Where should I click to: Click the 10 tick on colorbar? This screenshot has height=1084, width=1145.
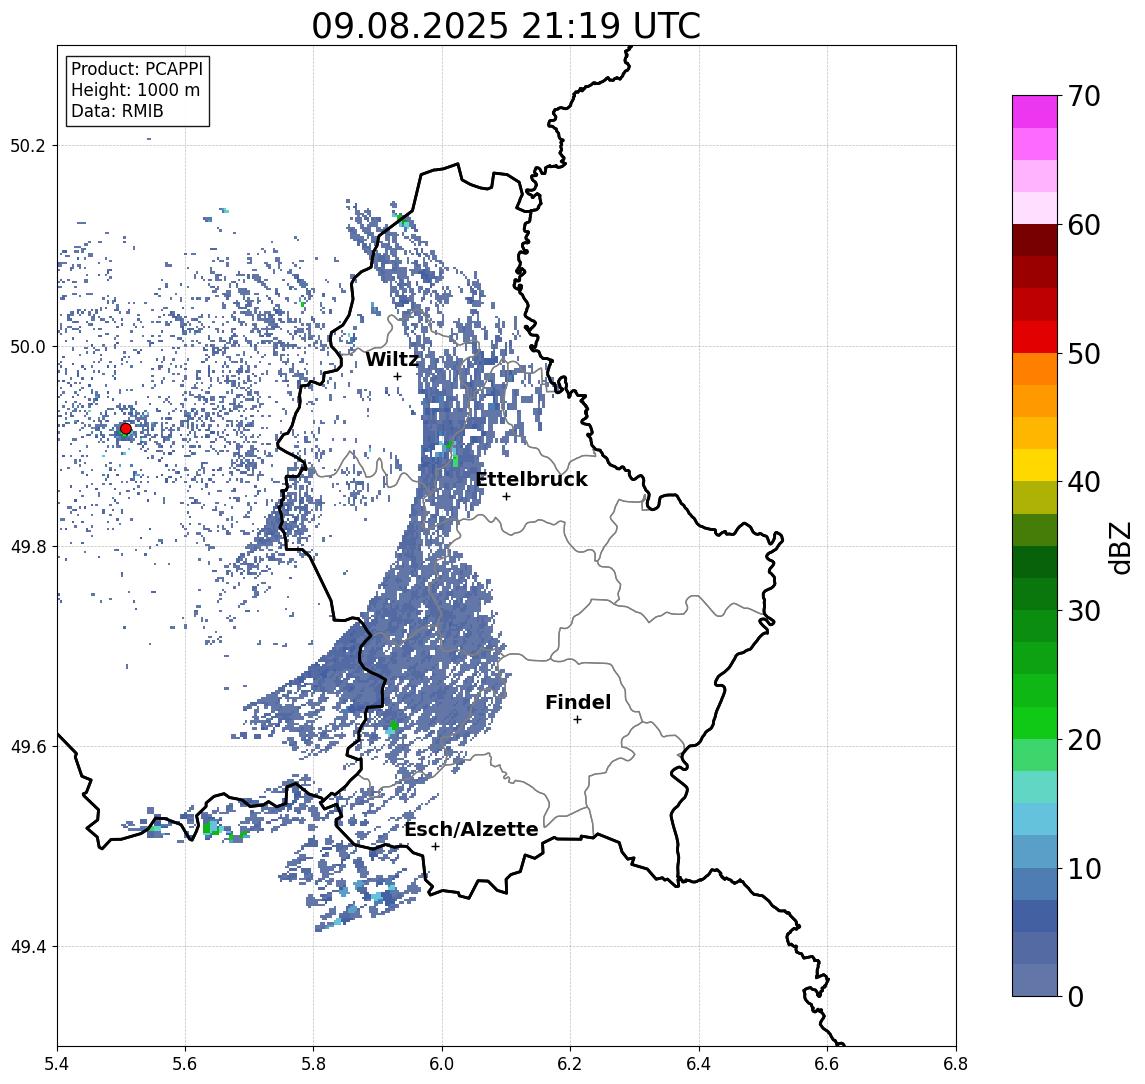click(1084, 868)
